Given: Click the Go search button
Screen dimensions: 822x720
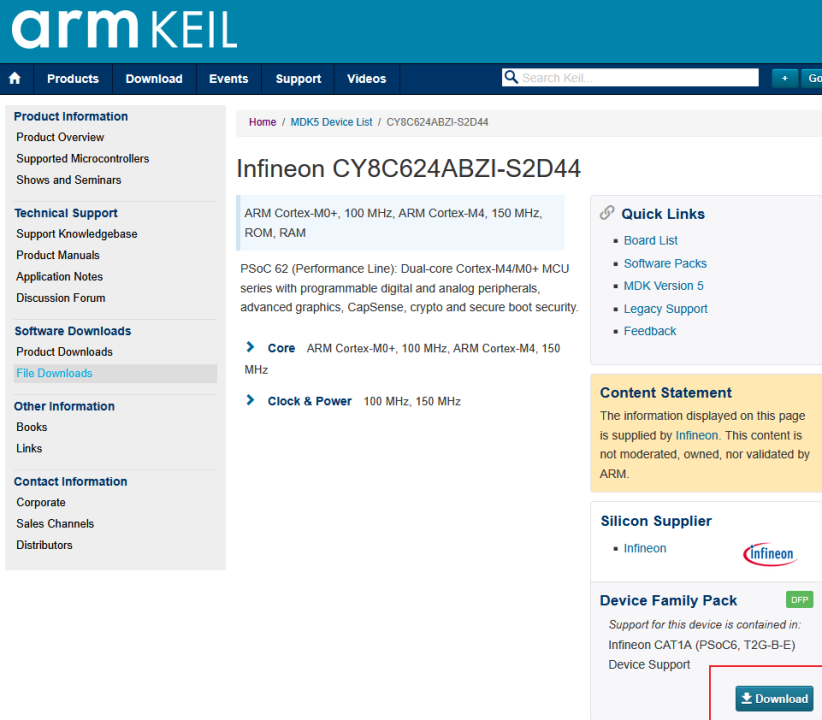Looking at the screenshot, I should pos(813,78).
